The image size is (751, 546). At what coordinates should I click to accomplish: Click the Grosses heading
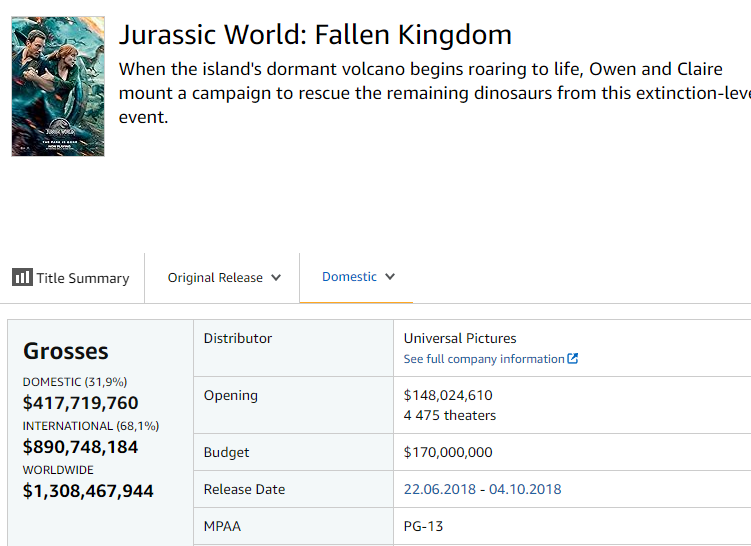click(x=66, y=351)
